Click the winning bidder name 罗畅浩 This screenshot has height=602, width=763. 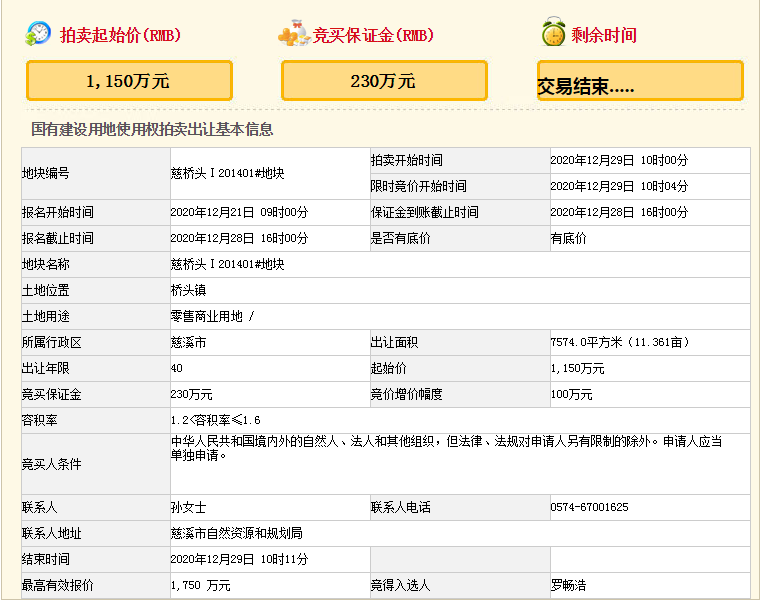coord(570,585)
